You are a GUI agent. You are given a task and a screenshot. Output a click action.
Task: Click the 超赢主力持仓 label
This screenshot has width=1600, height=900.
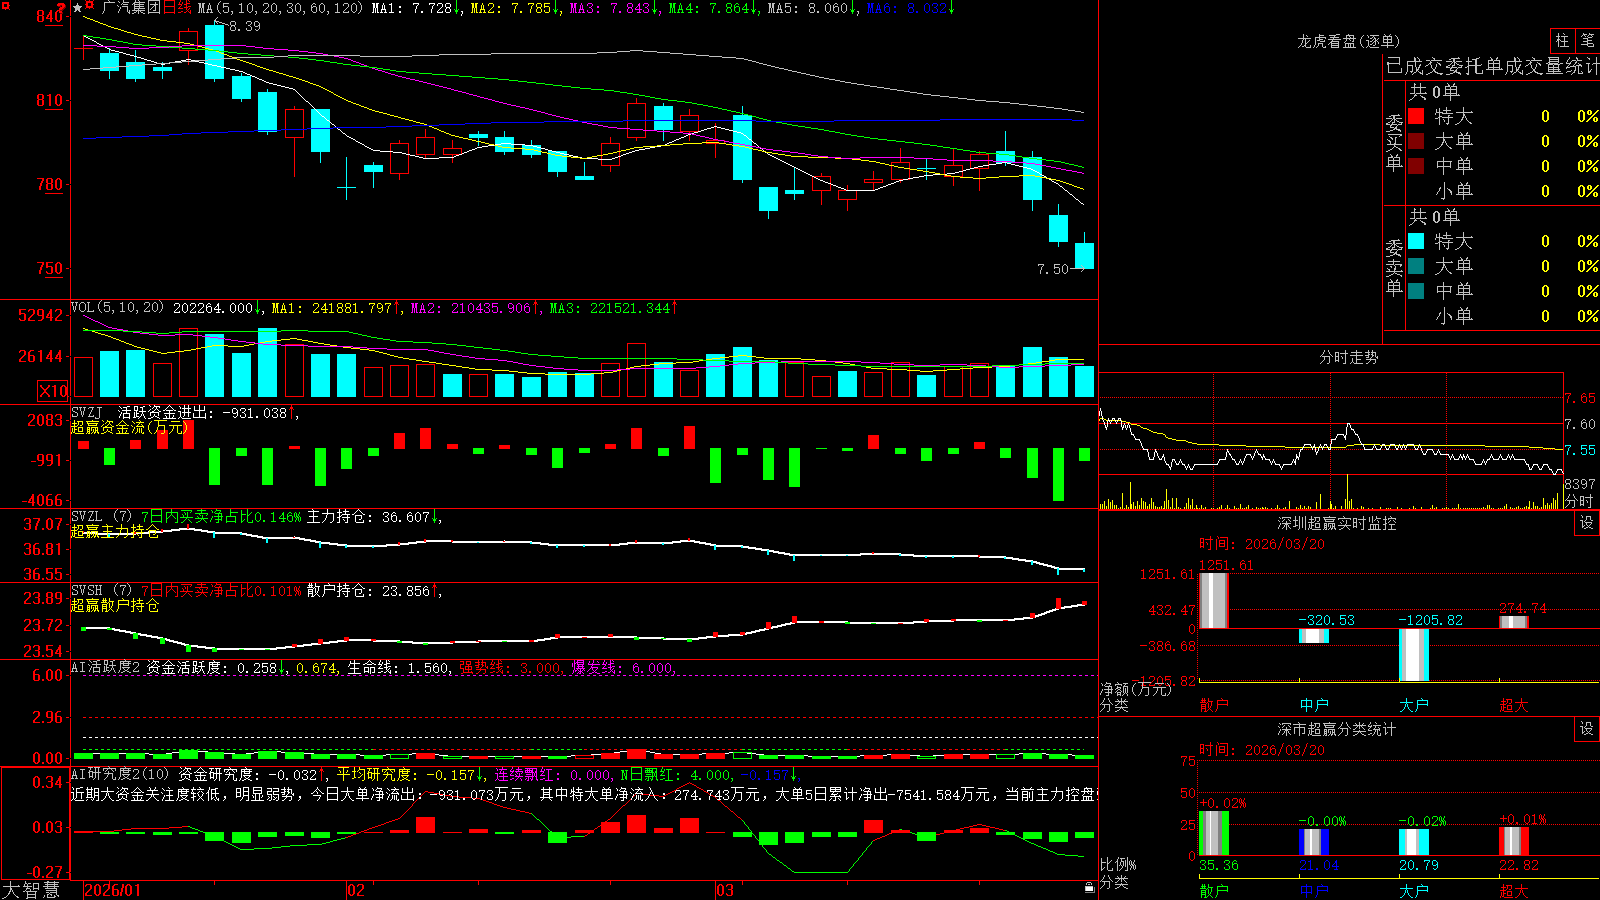115,531
